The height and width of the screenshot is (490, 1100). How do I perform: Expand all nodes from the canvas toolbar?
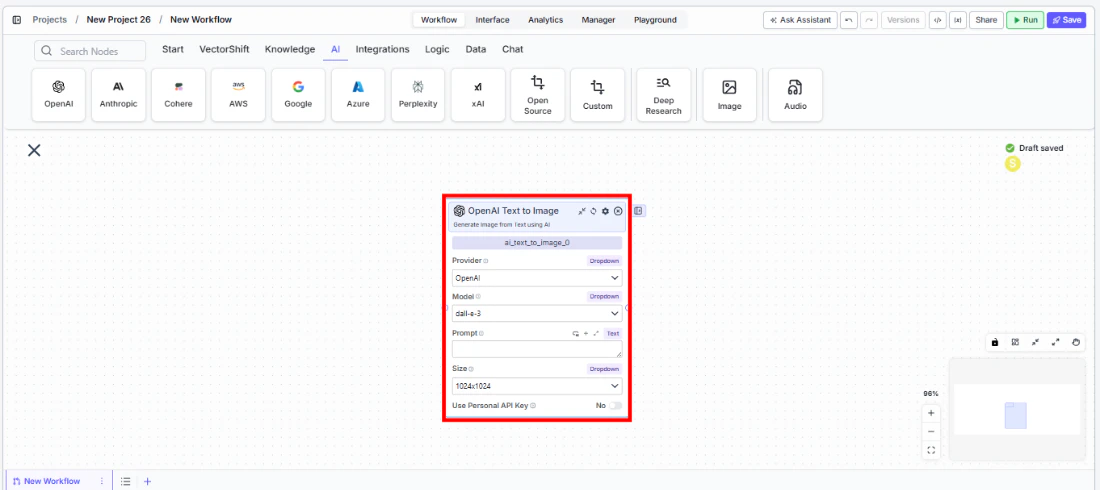(1056, 342)
